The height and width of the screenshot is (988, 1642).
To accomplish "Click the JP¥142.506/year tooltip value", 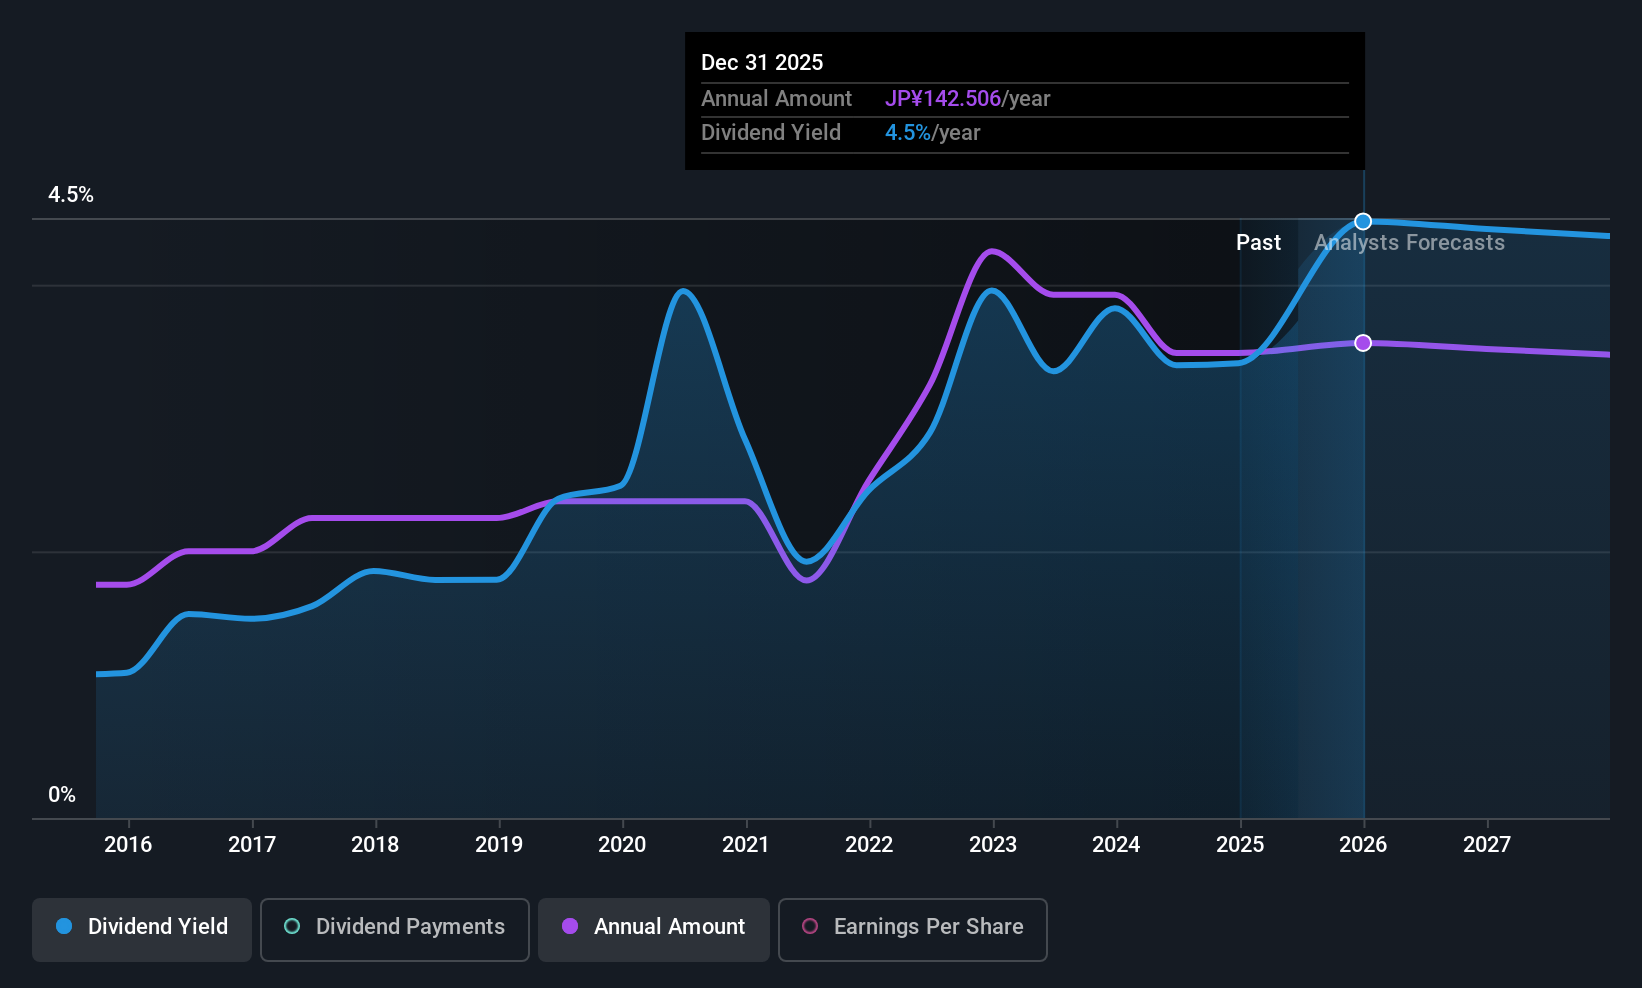I will coord(967,98).
